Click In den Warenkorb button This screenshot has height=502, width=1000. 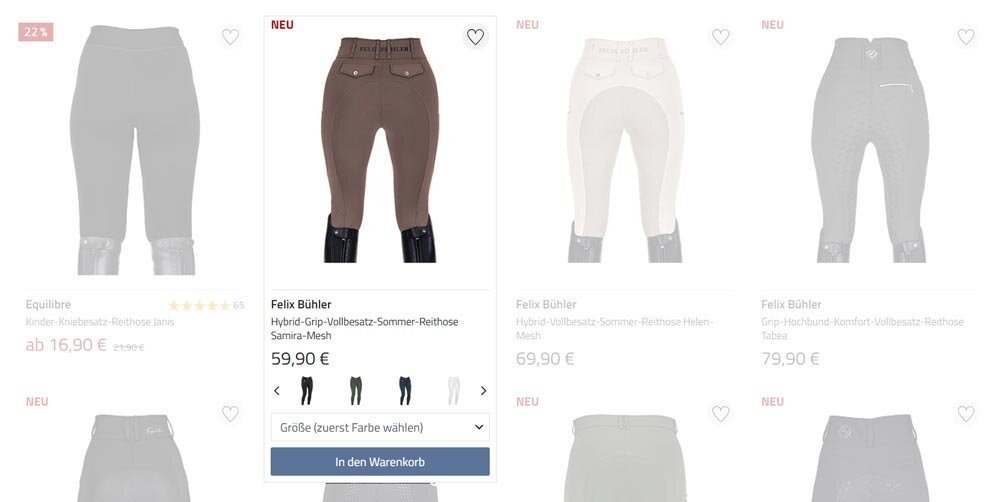[x=380, y=462]
